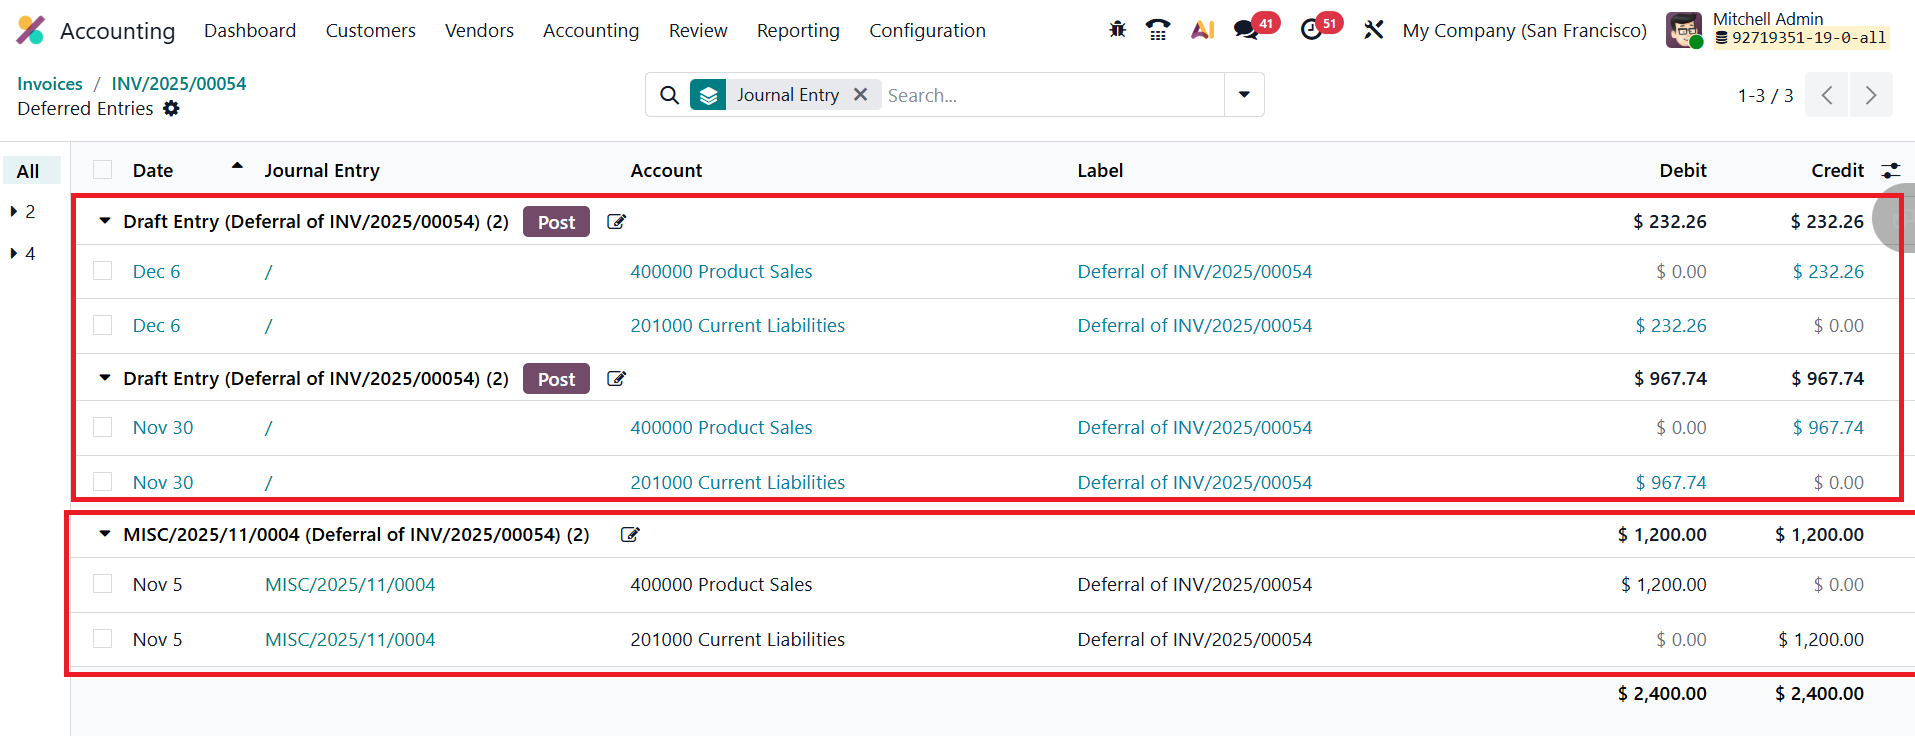Viewport: 1915px width, 736px height.
Task: Click the debug bug icon
Action: tap(1117, 30)
